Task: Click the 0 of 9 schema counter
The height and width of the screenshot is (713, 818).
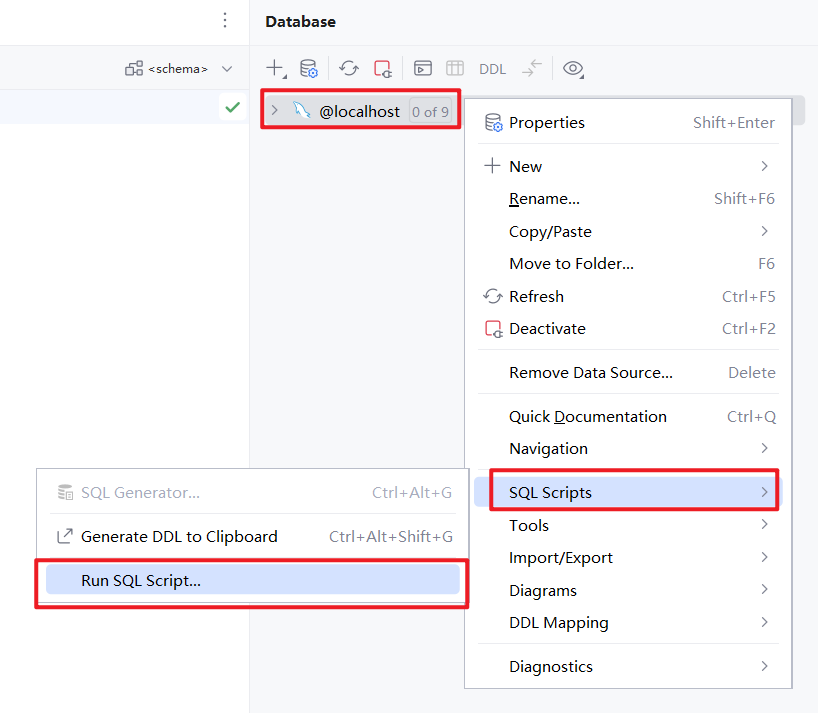Action: (x=431, y=111)
